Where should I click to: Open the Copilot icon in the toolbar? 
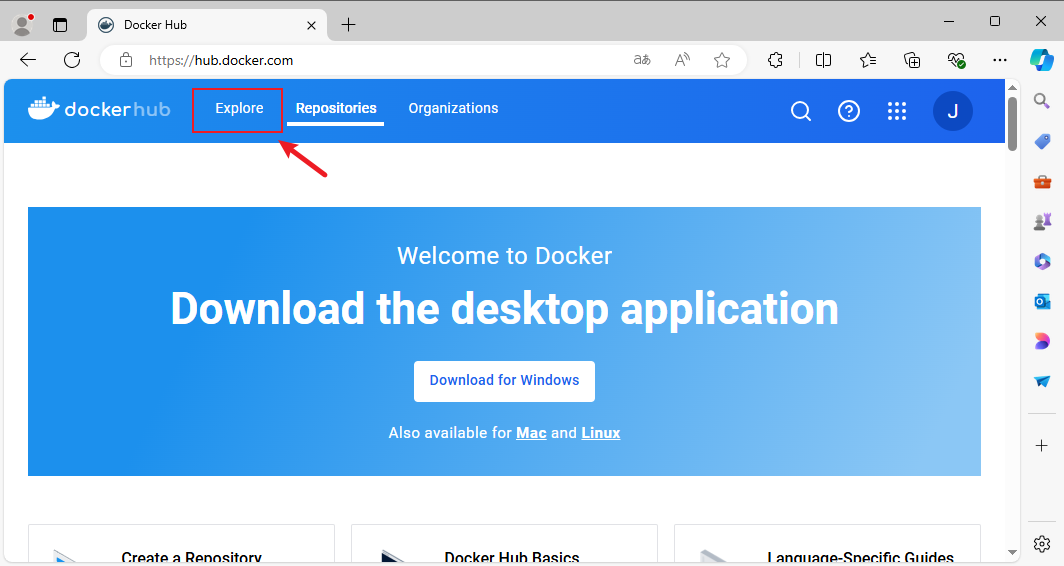click(x=1042, y=60)
